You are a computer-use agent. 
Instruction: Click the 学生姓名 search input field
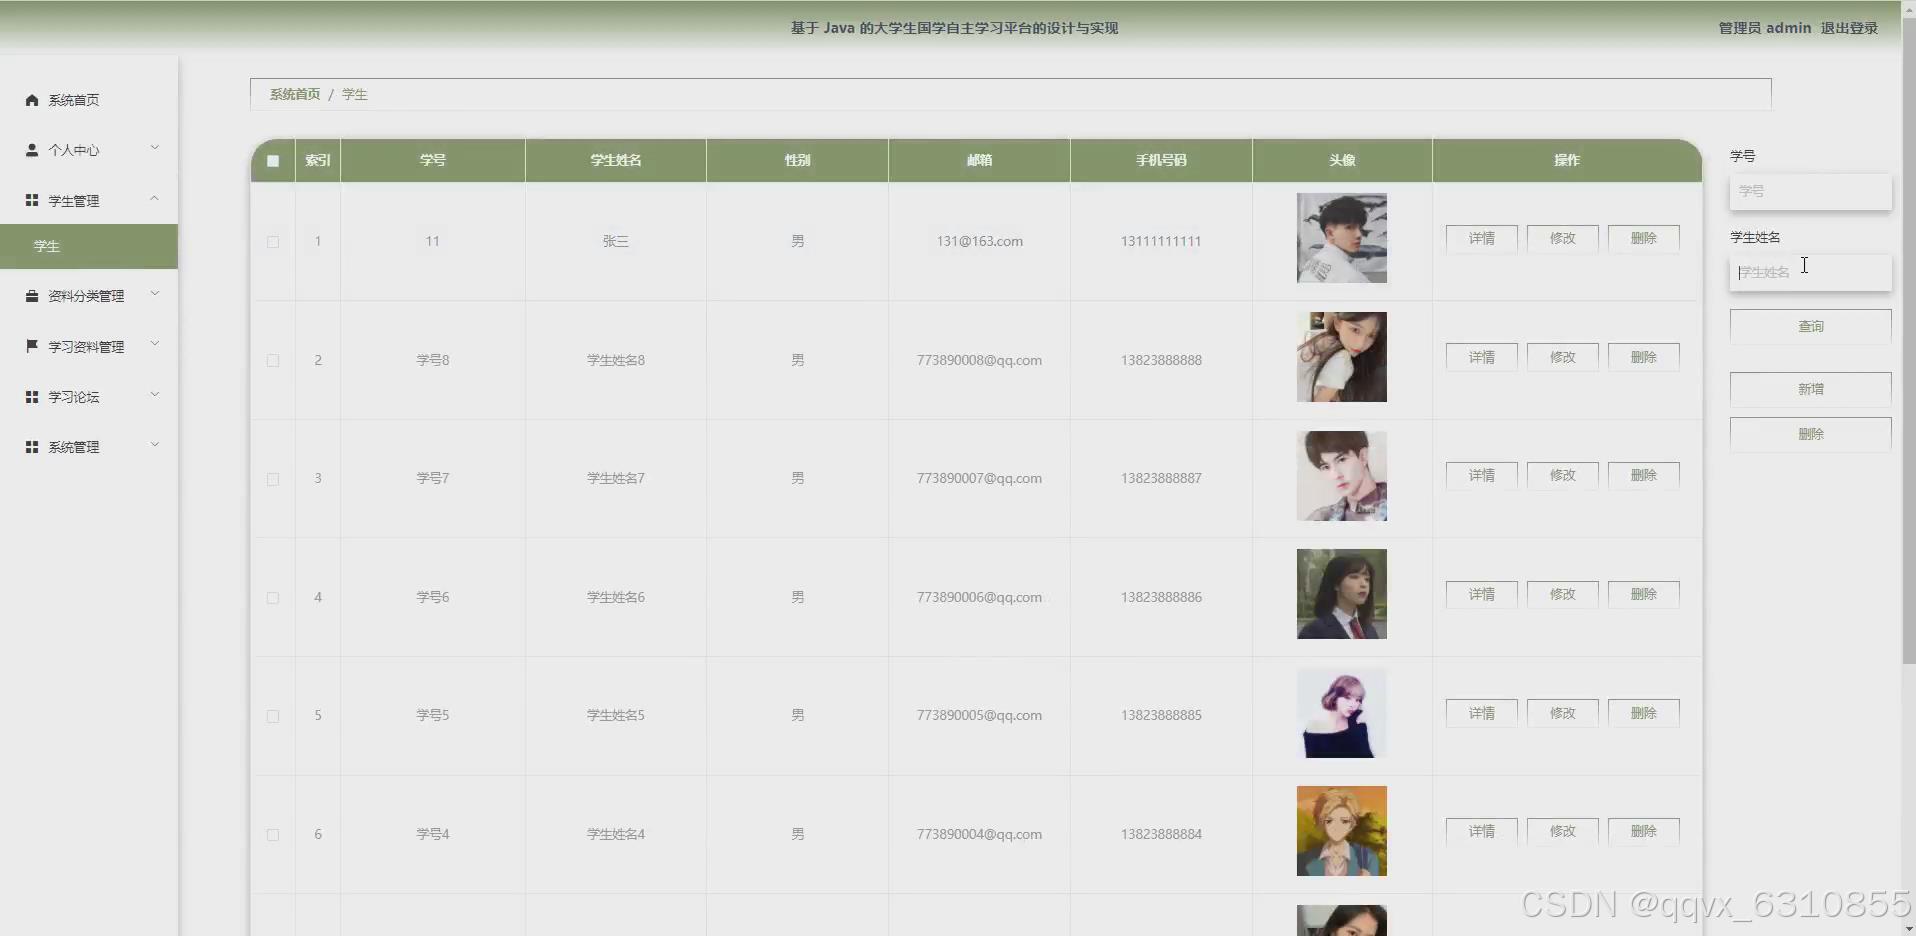point(1810,272)
